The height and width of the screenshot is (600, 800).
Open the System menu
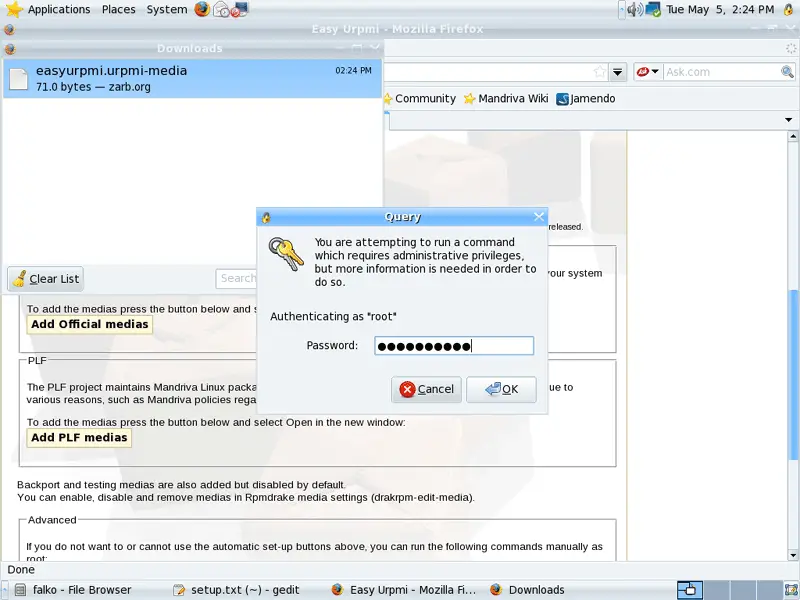pyautogui.click(x=167, y=9)
